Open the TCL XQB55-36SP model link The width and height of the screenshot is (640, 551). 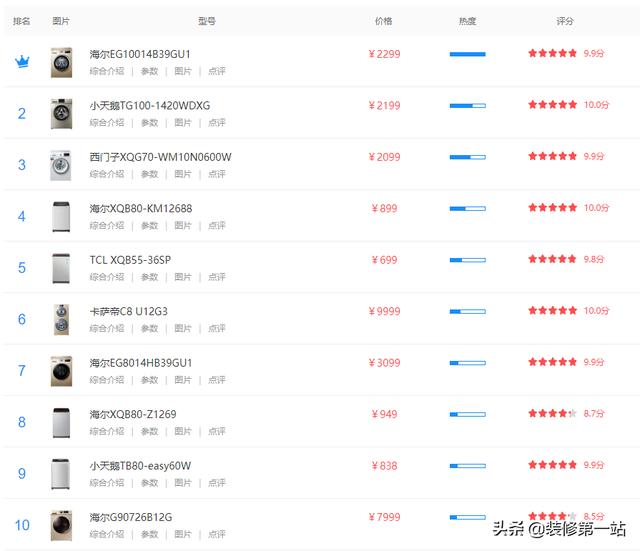coord(130,260)
